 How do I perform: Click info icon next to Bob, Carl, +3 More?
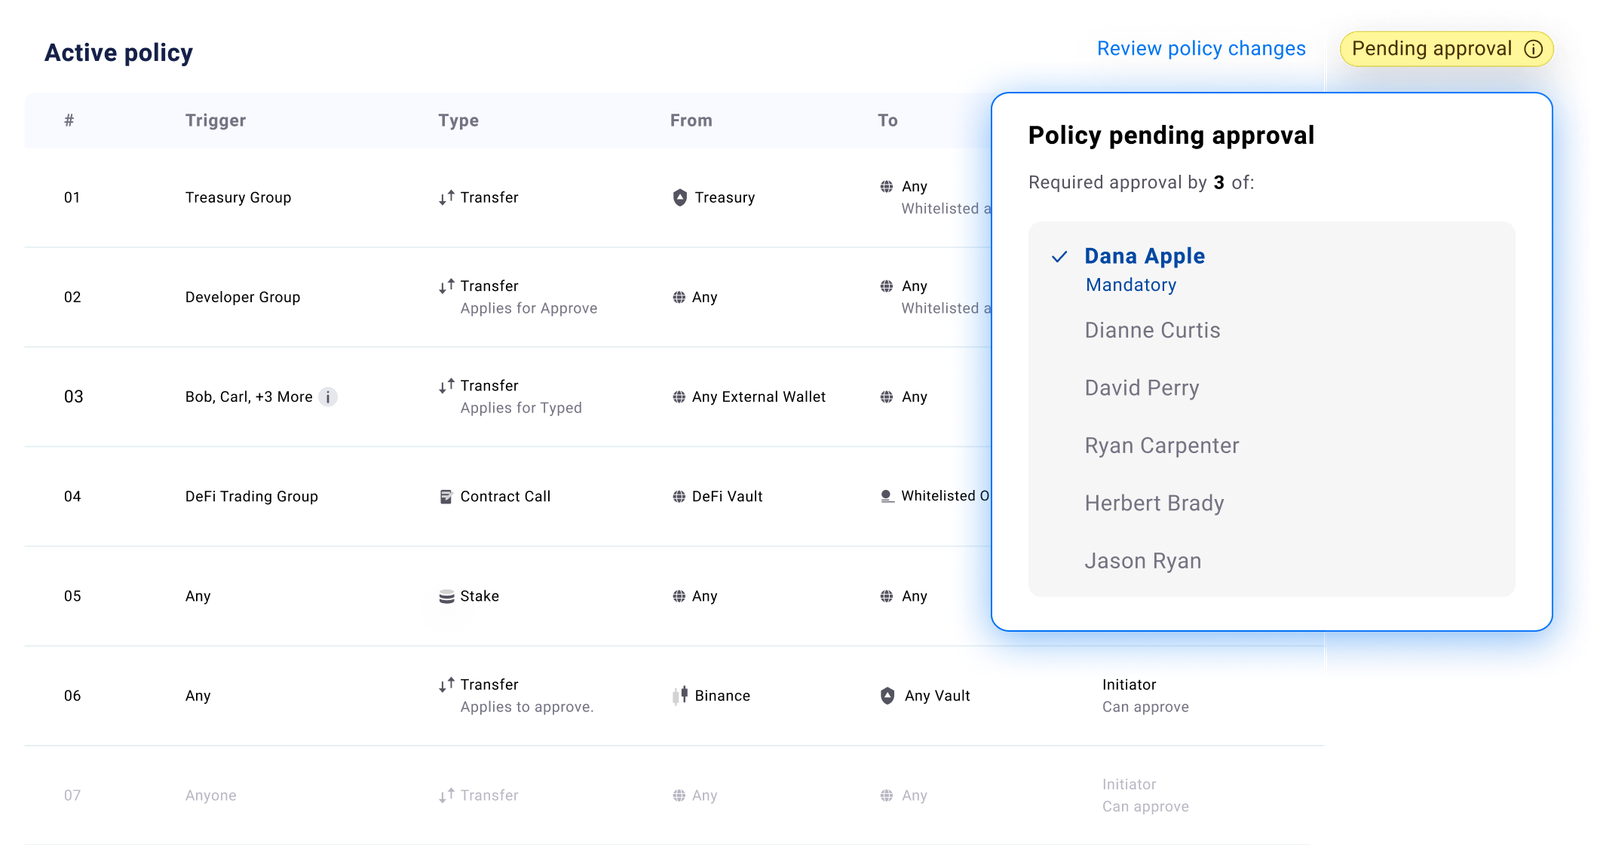(328, 397)
